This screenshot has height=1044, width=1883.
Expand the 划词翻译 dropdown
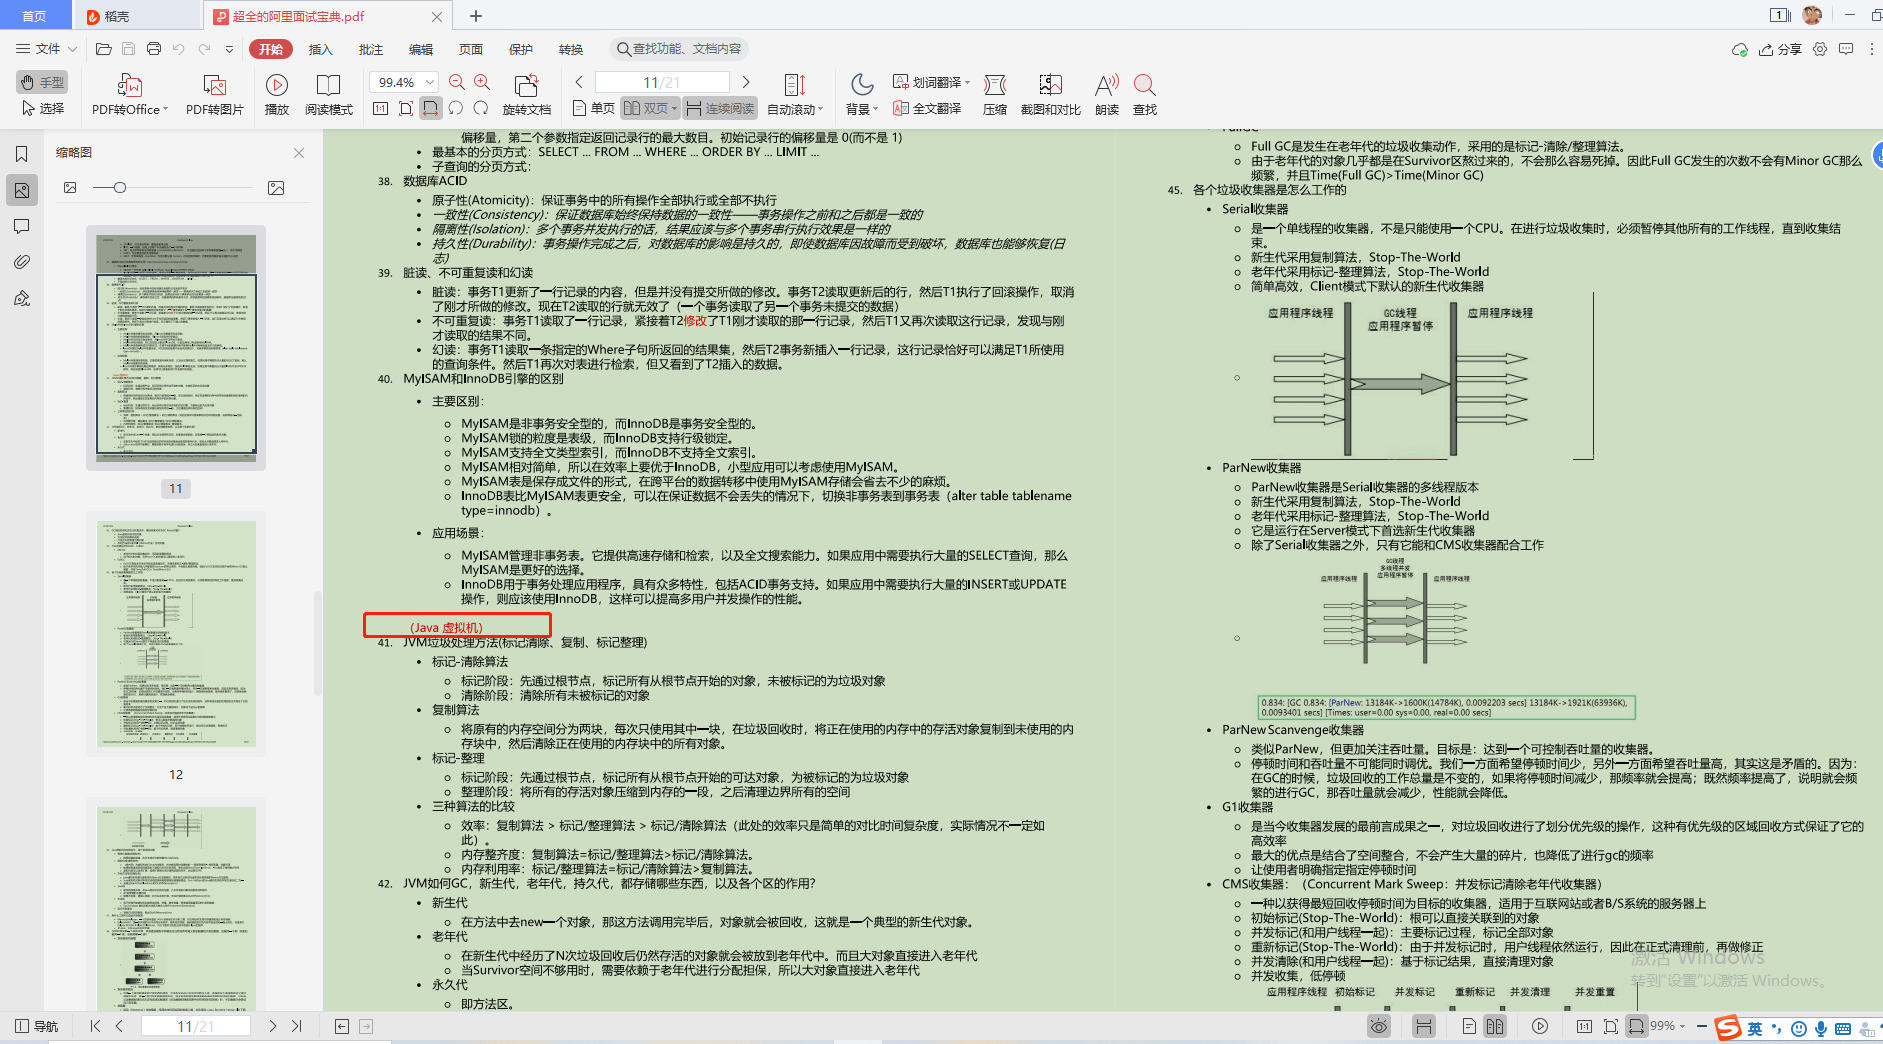coord(967,82)
